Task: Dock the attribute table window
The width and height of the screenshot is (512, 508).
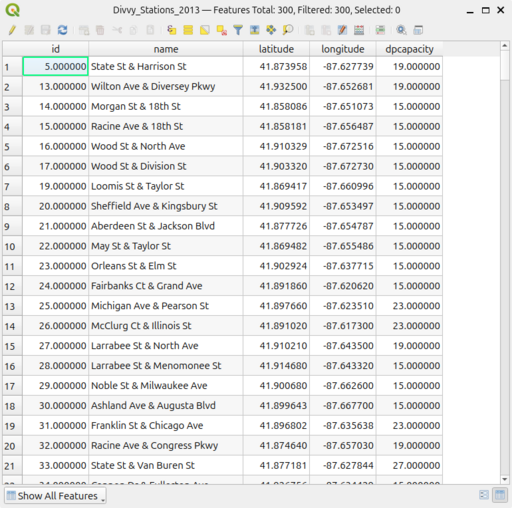Action: click(418, 30)
